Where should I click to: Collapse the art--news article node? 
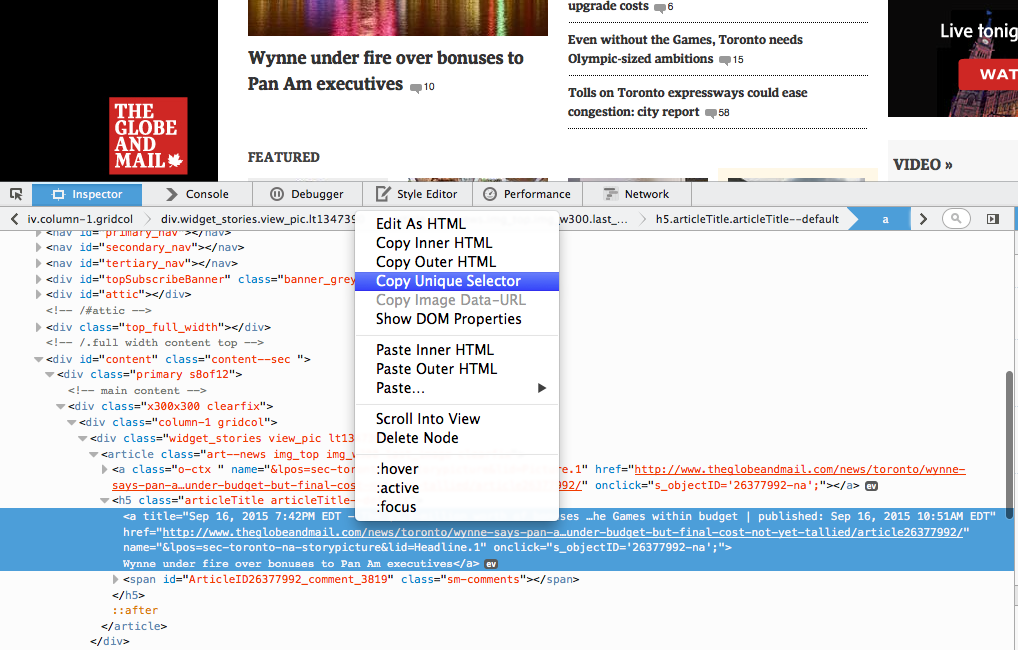tap(93, 455)
